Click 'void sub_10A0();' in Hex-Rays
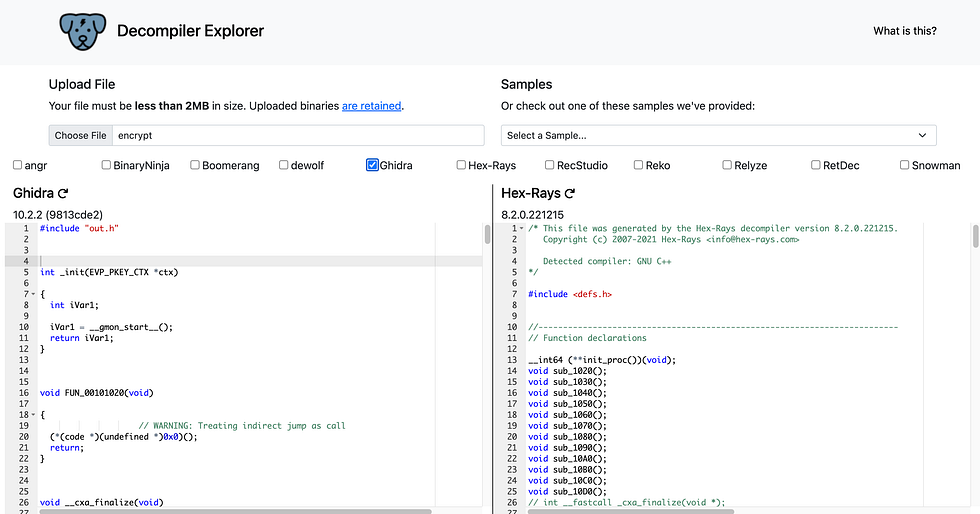Viewport: 980px width, 514px height. [x=568, y=458]
